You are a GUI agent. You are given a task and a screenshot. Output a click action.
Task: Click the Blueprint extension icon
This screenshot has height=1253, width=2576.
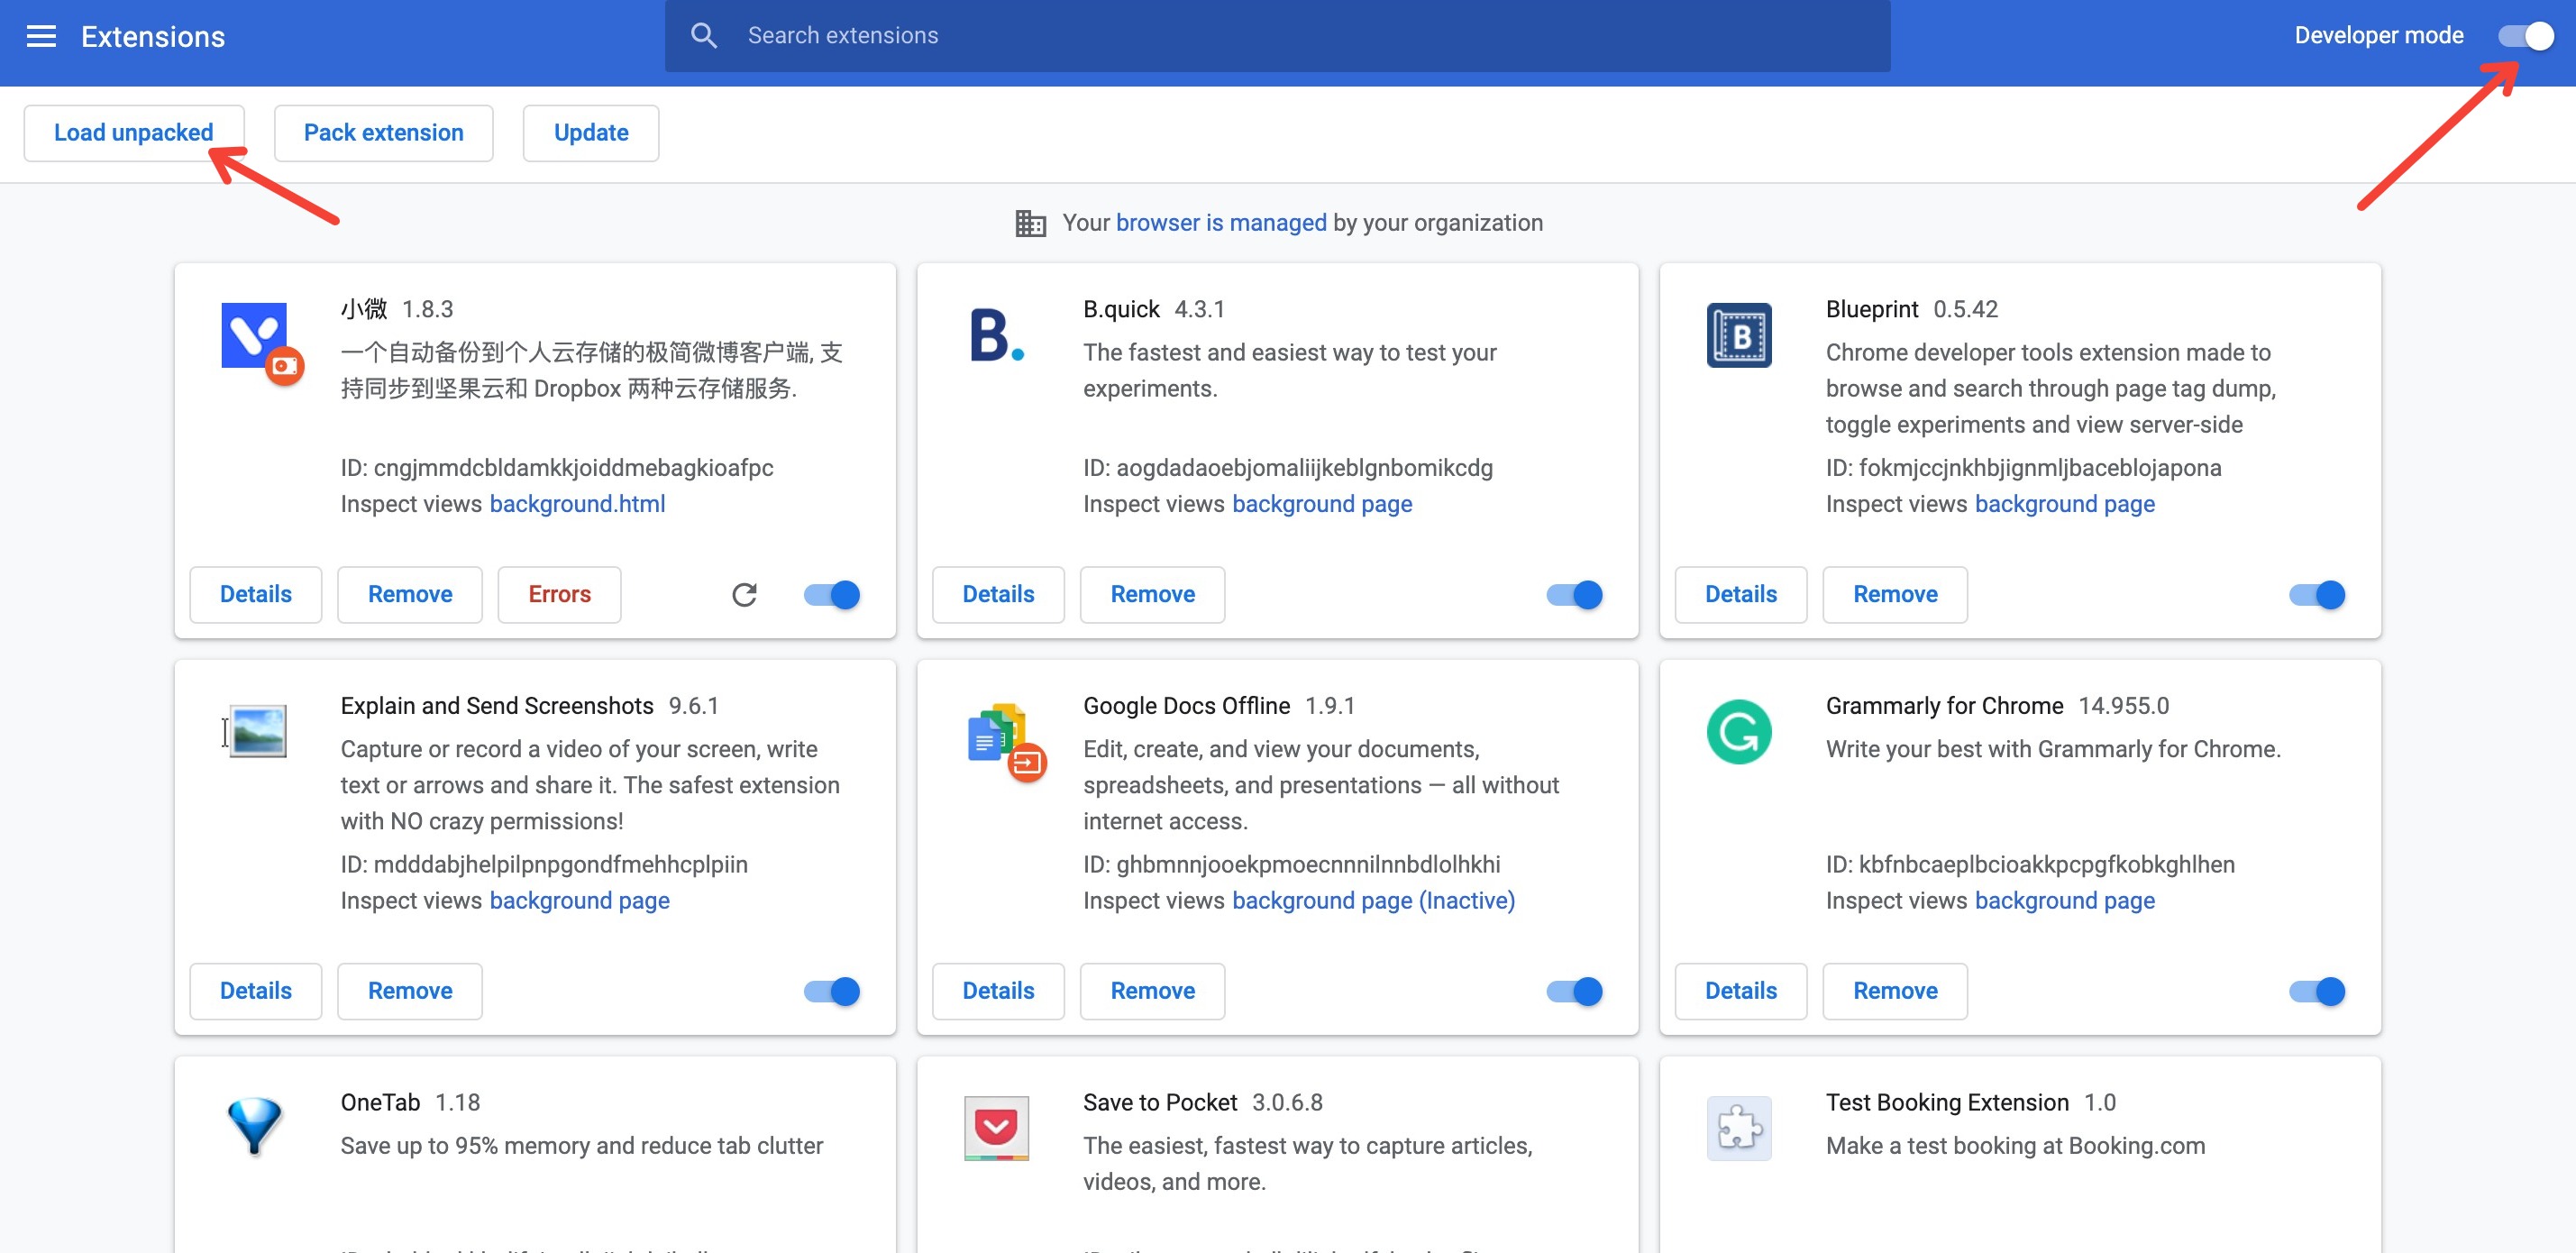click(x=1738, y=335)
